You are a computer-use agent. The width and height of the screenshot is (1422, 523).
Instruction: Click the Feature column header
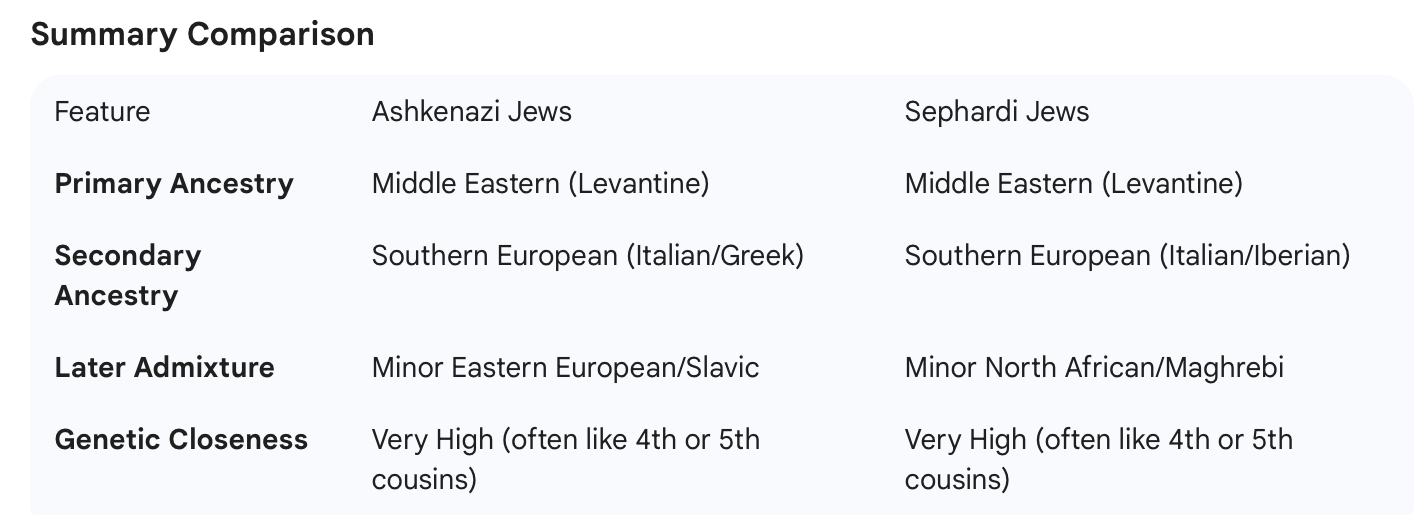[x=102, y=111]
